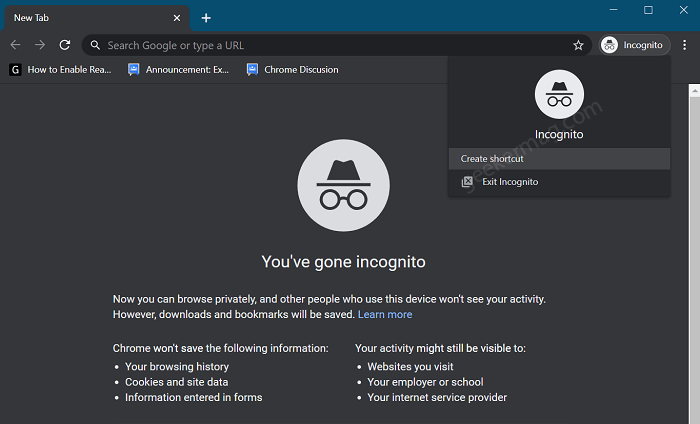Bookmark this tab with the star icon

578,45
